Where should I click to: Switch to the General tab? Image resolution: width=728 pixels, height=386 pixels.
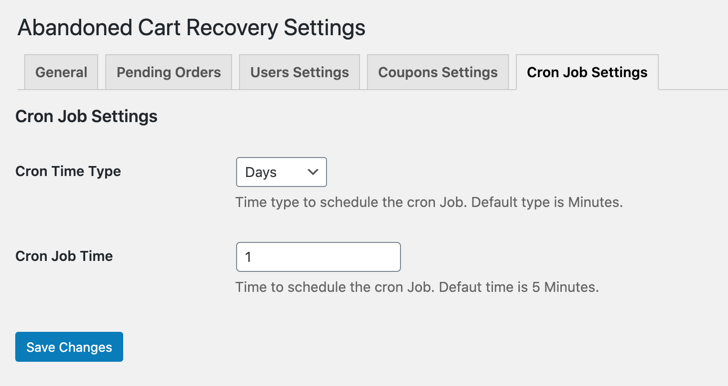[x=61, y=72]
